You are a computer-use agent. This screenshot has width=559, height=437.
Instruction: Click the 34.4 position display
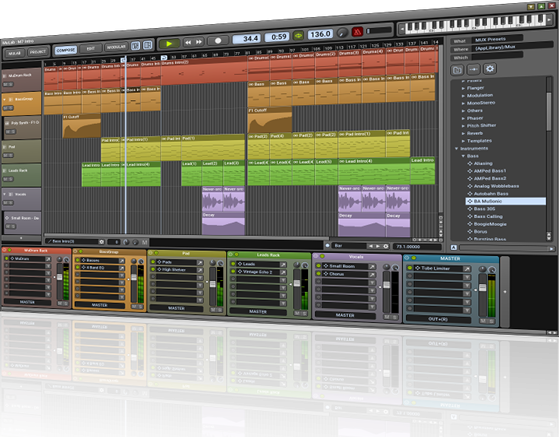pyautogui.click(x=247, y=38)
